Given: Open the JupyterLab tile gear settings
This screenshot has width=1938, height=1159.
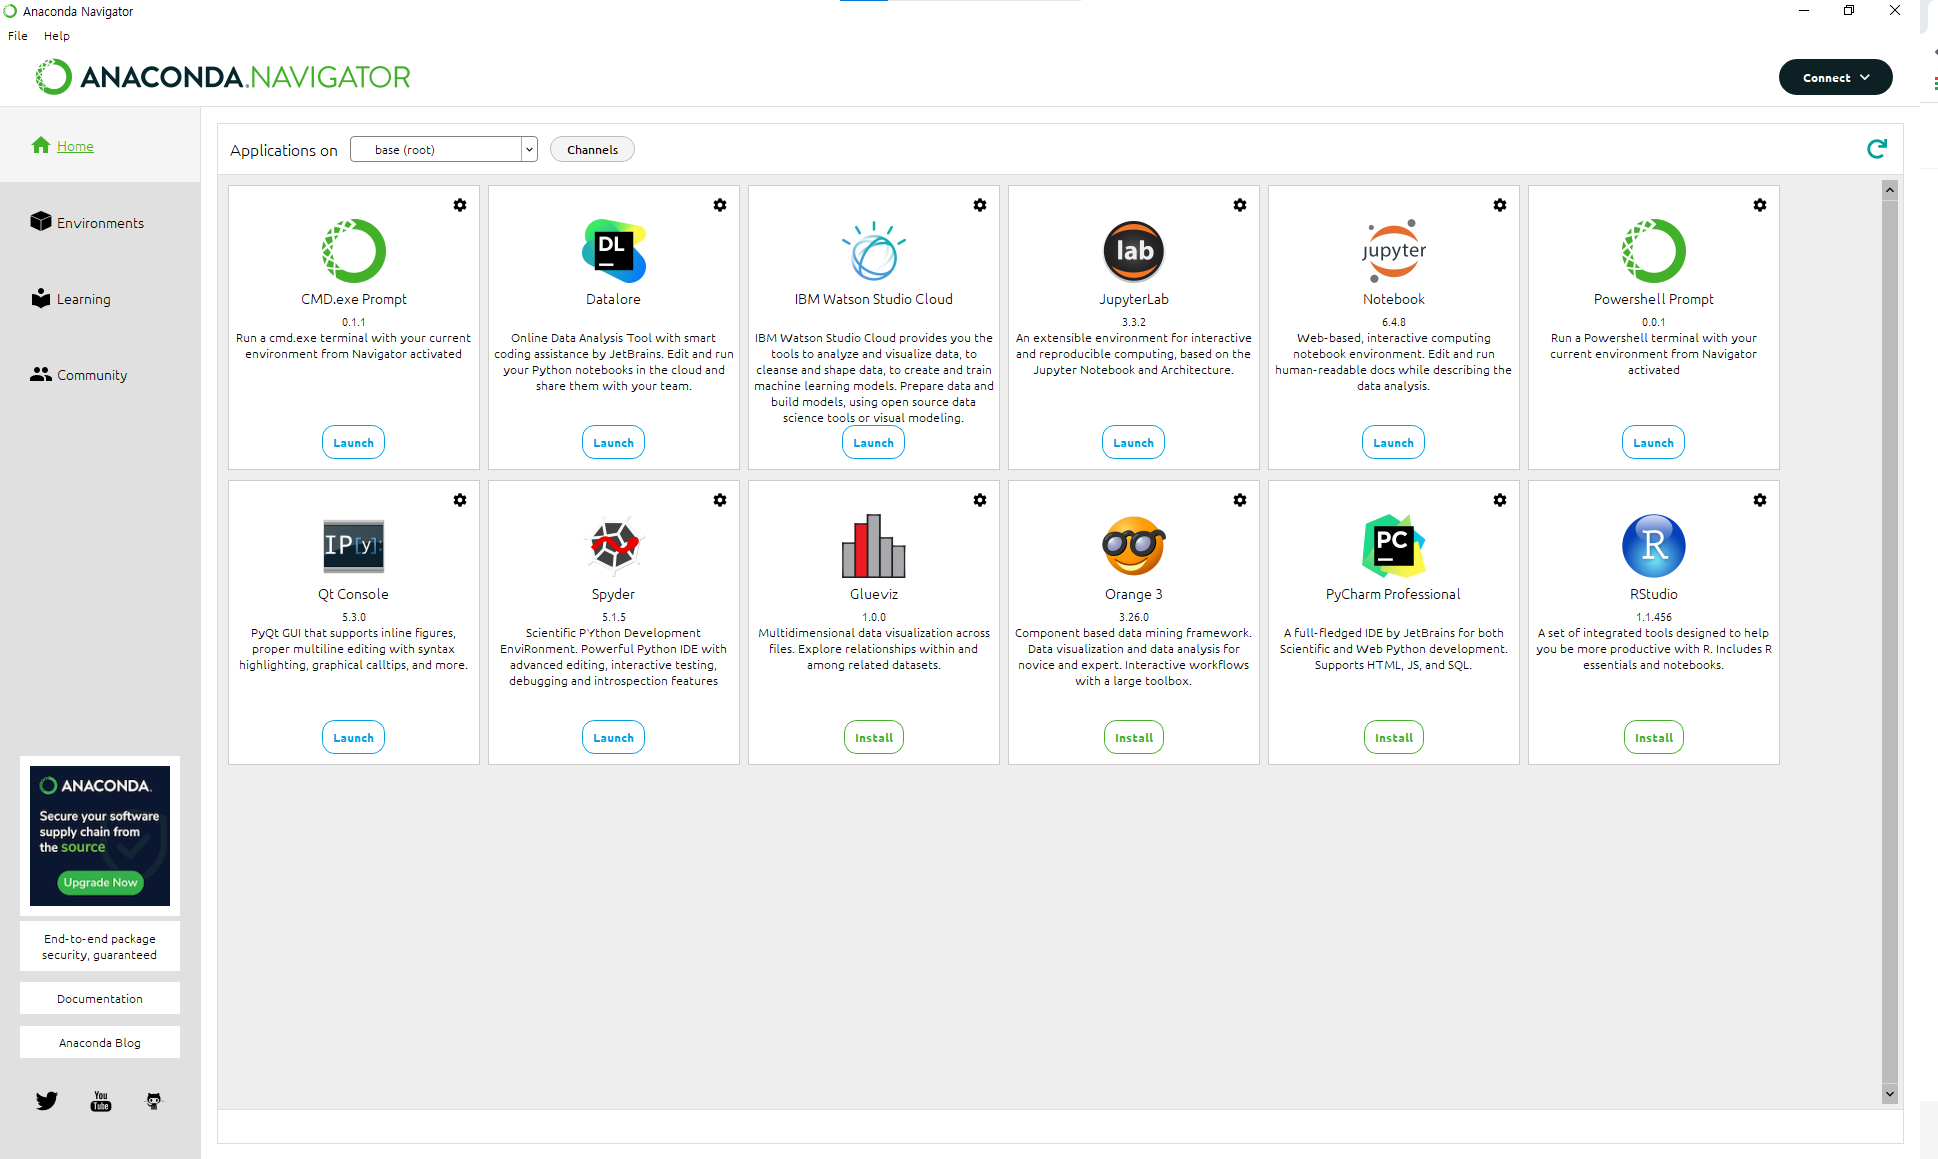Looking at the screenshot, I should tap(1239, 205).
